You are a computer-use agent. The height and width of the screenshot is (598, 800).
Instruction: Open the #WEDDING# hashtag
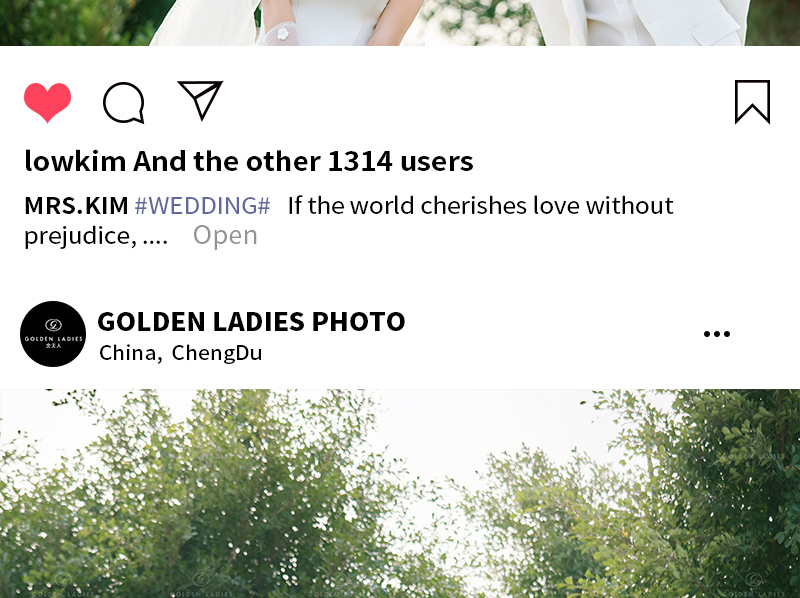click(x=202, y=206)
